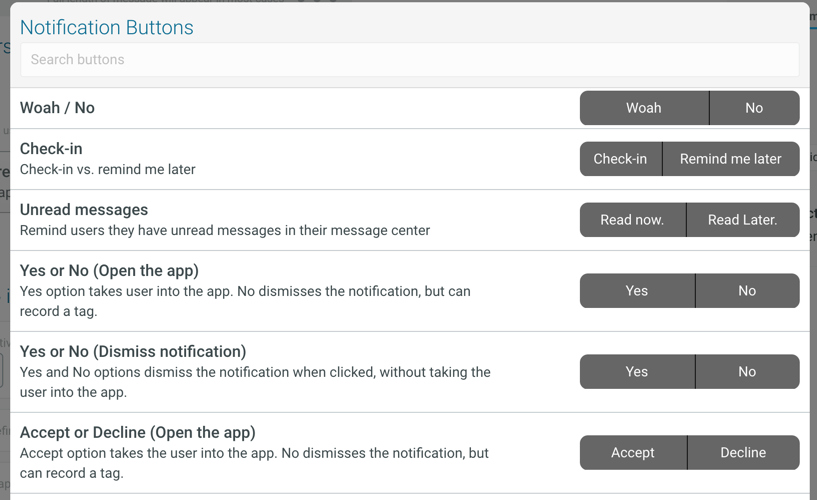Select the Read Later. button
Image resolution: width=817 pixels, height=500 pixels.
tap(743, 220)
